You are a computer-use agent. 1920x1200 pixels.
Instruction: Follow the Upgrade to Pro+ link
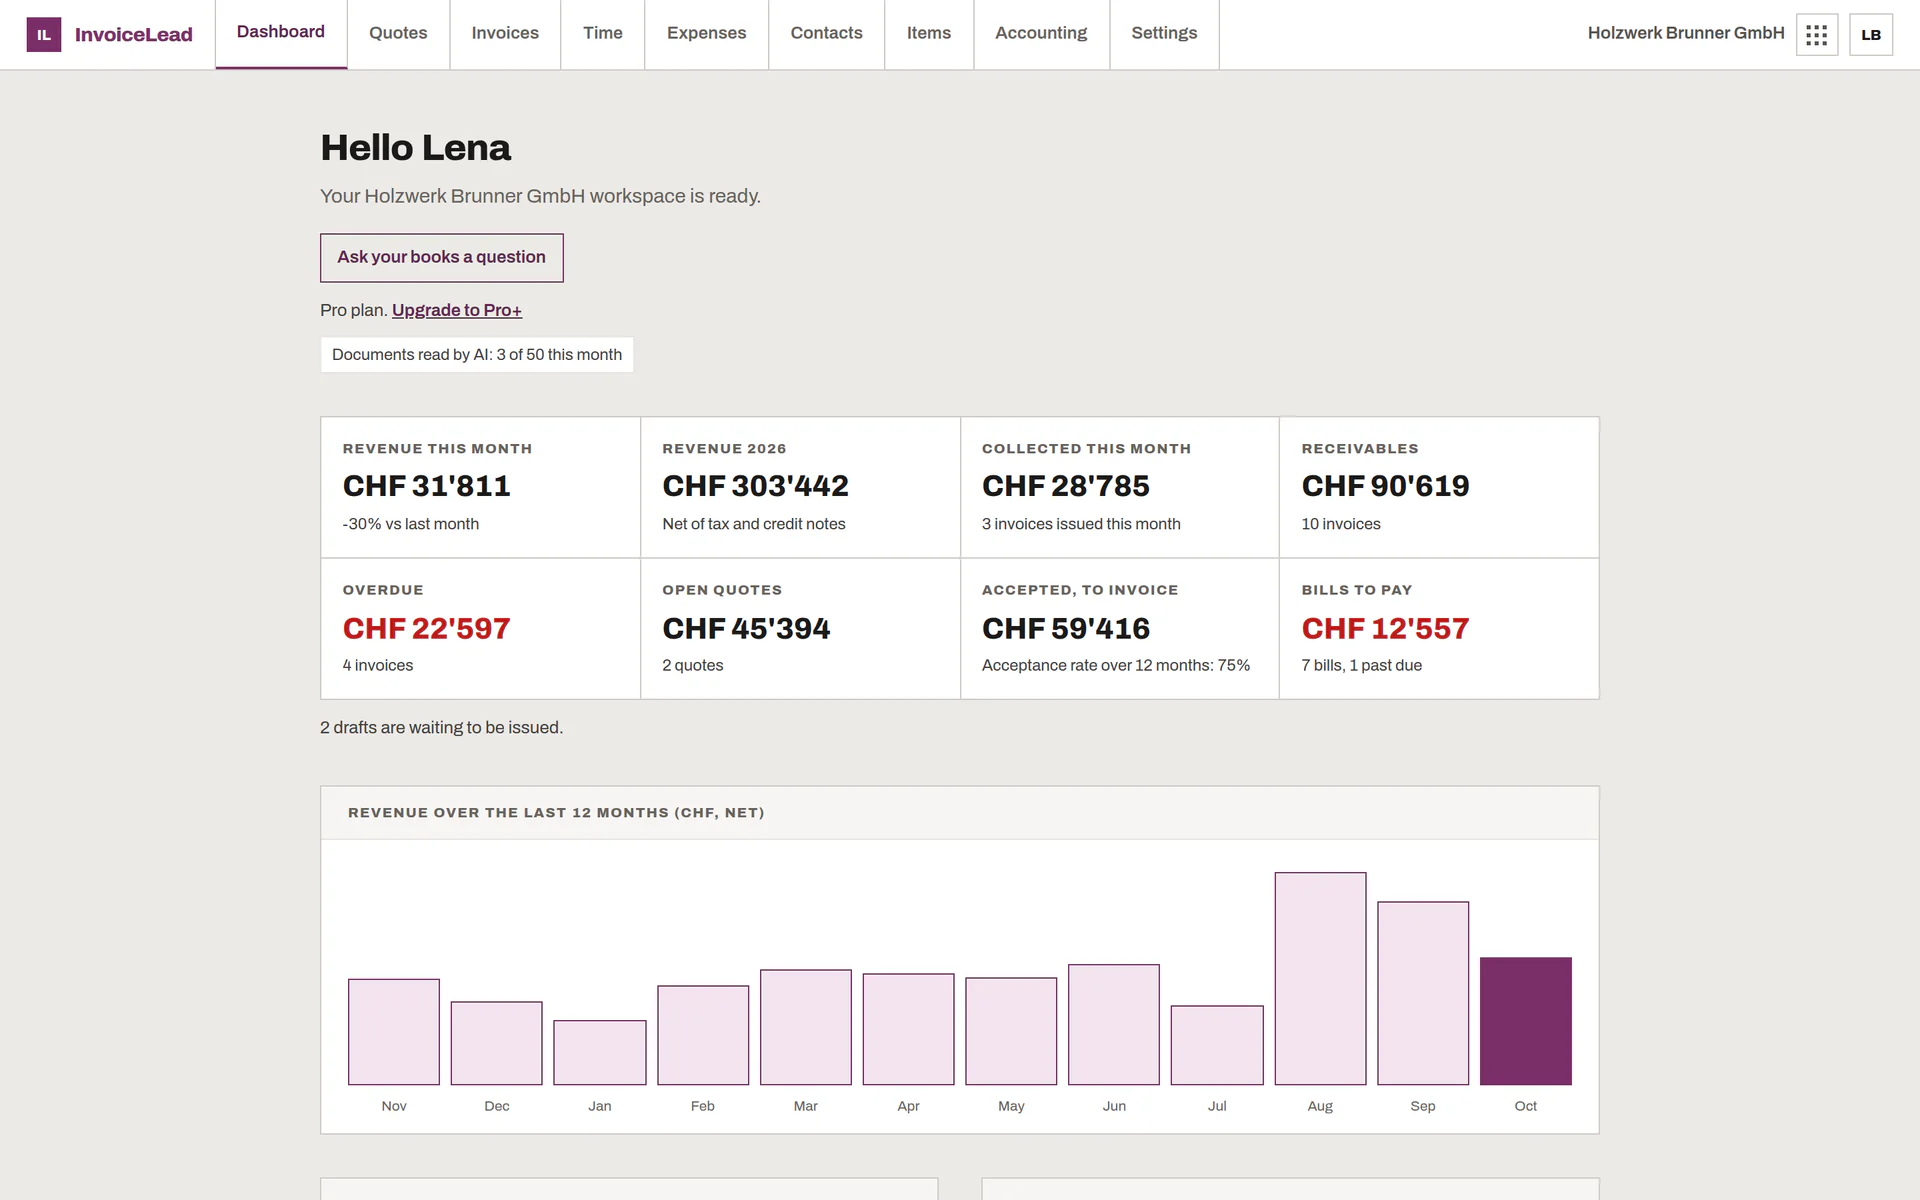point(457,311)
